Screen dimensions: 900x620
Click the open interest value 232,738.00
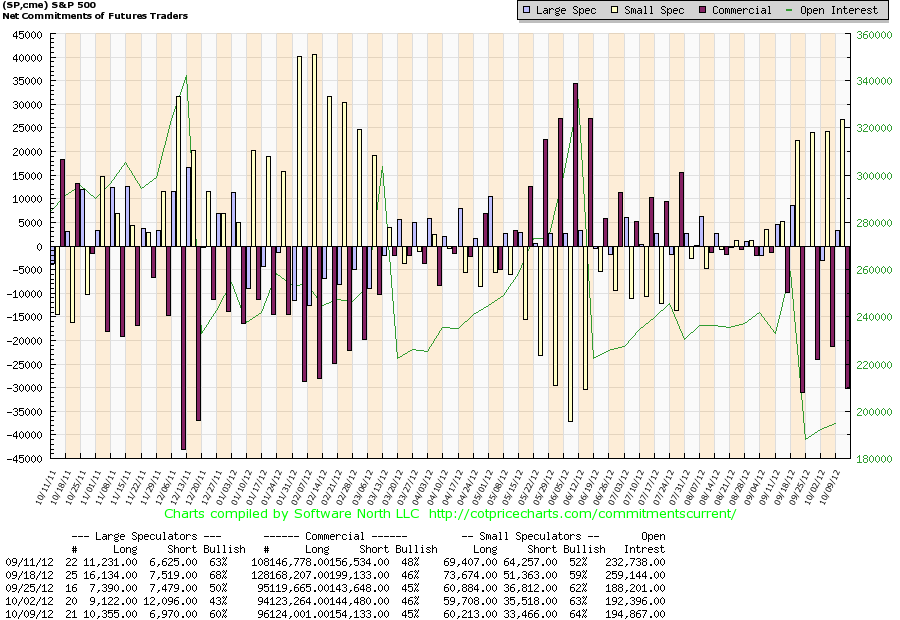635,563
